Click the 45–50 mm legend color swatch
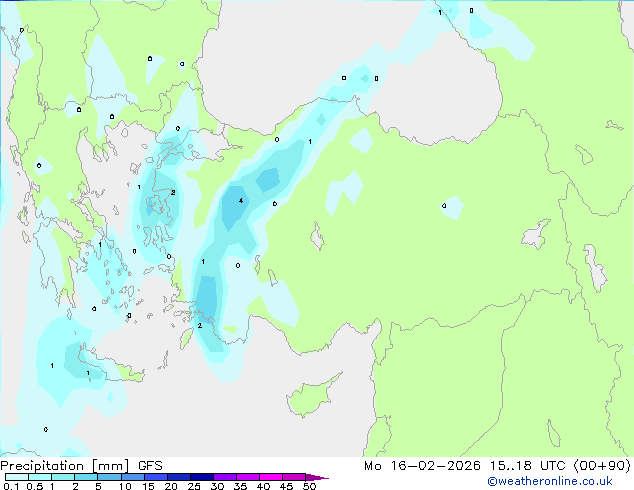Viewport: 634px width, 490px height. (294, 477)
